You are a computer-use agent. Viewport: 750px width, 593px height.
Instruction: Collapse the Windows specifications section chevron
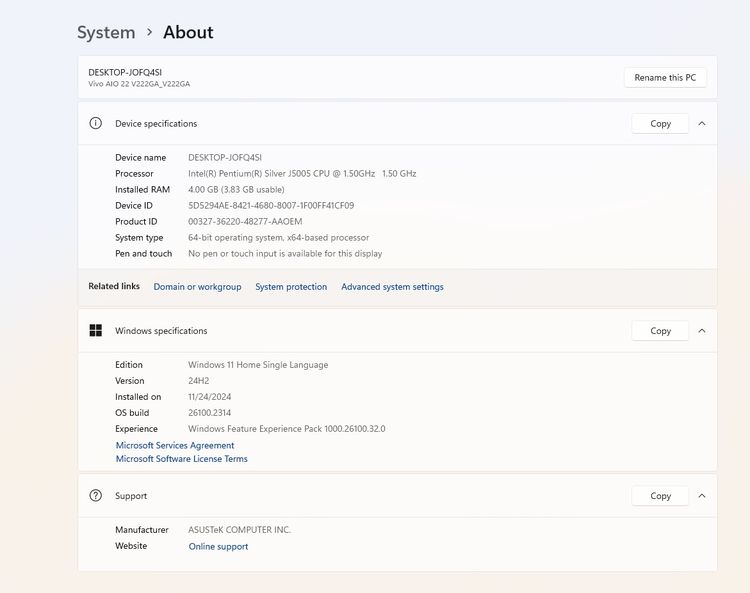[702, 331]
